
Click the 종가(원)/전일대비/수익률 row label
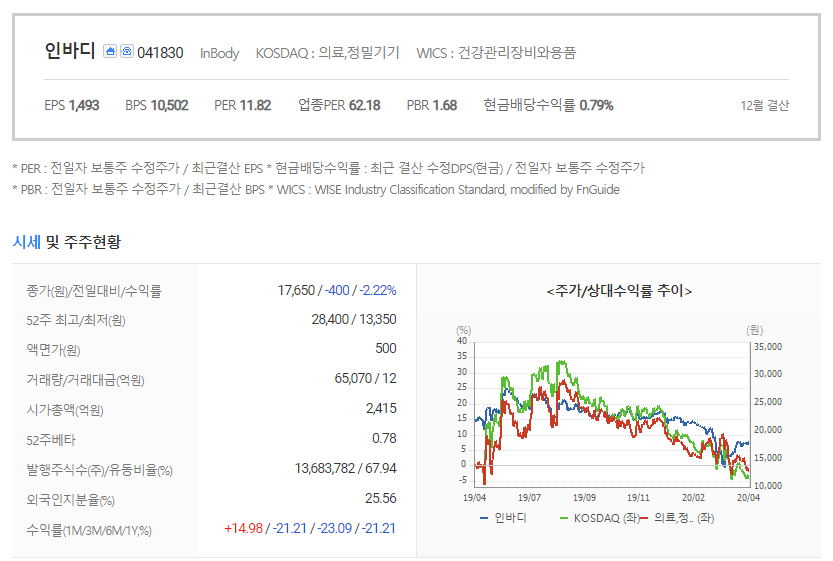pyautogui.click(x=94, y=291)
